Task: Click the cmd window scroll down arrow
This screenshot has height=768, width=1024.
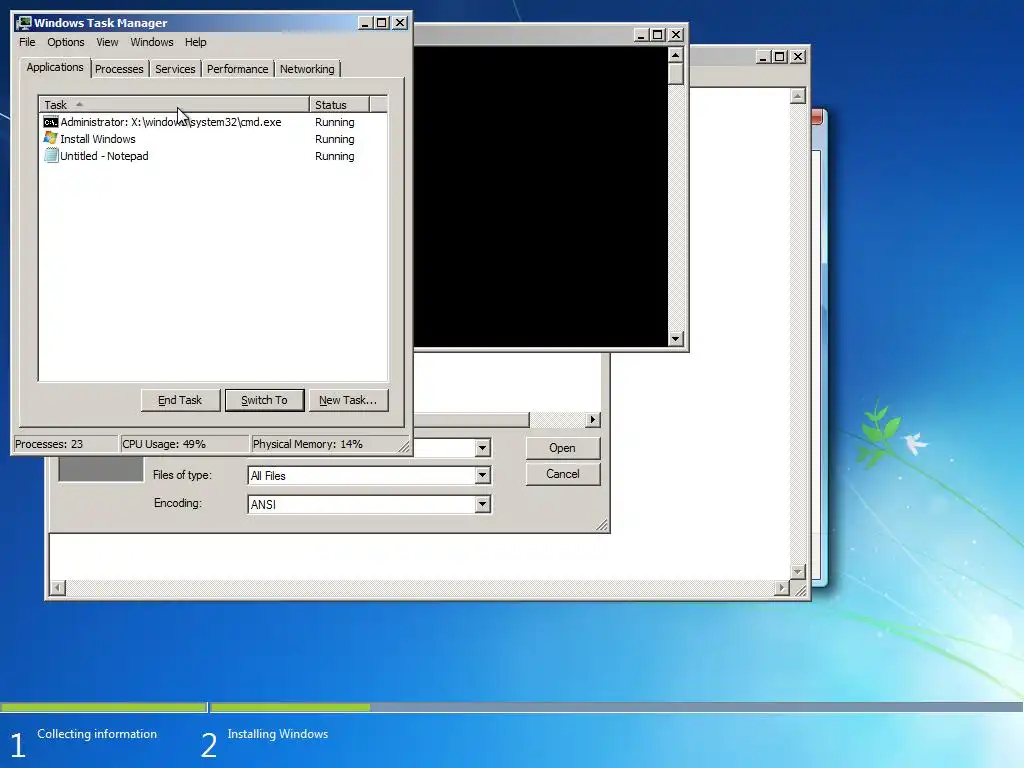Action: click(x=675, y=339)
